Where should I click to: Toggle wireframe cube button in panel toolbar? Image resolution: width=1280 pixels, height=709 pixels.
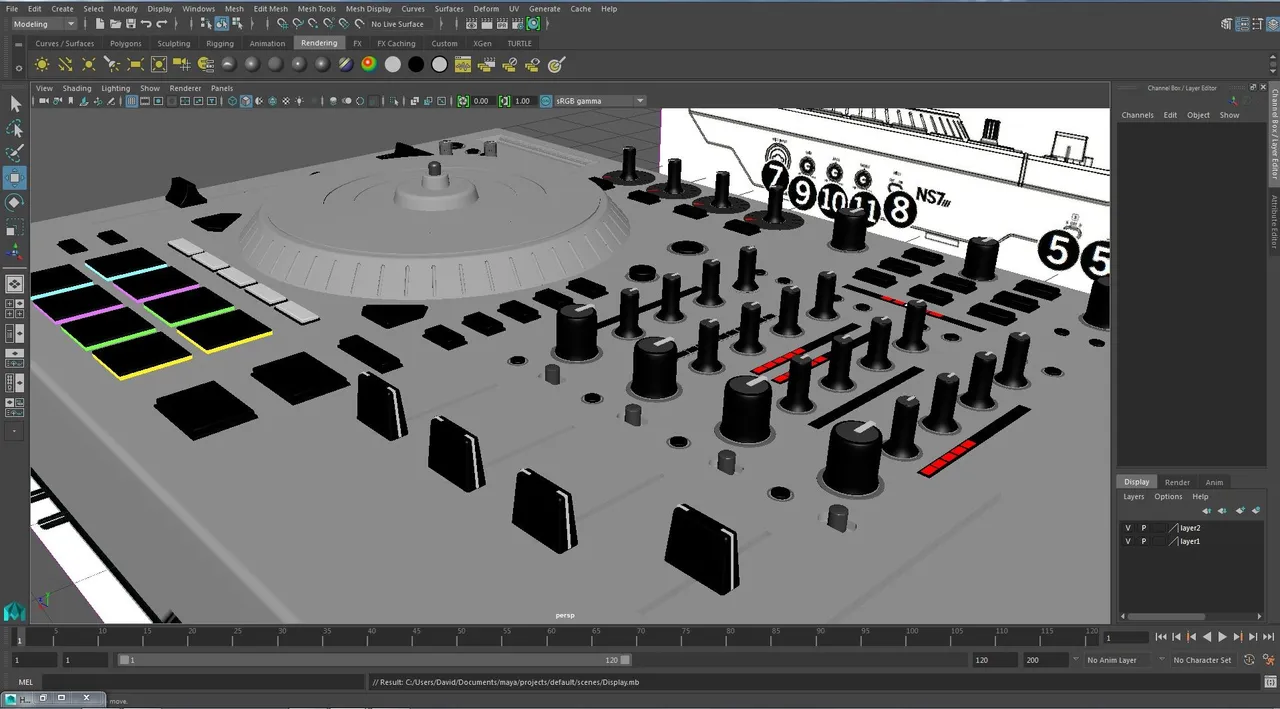(233, 101)
